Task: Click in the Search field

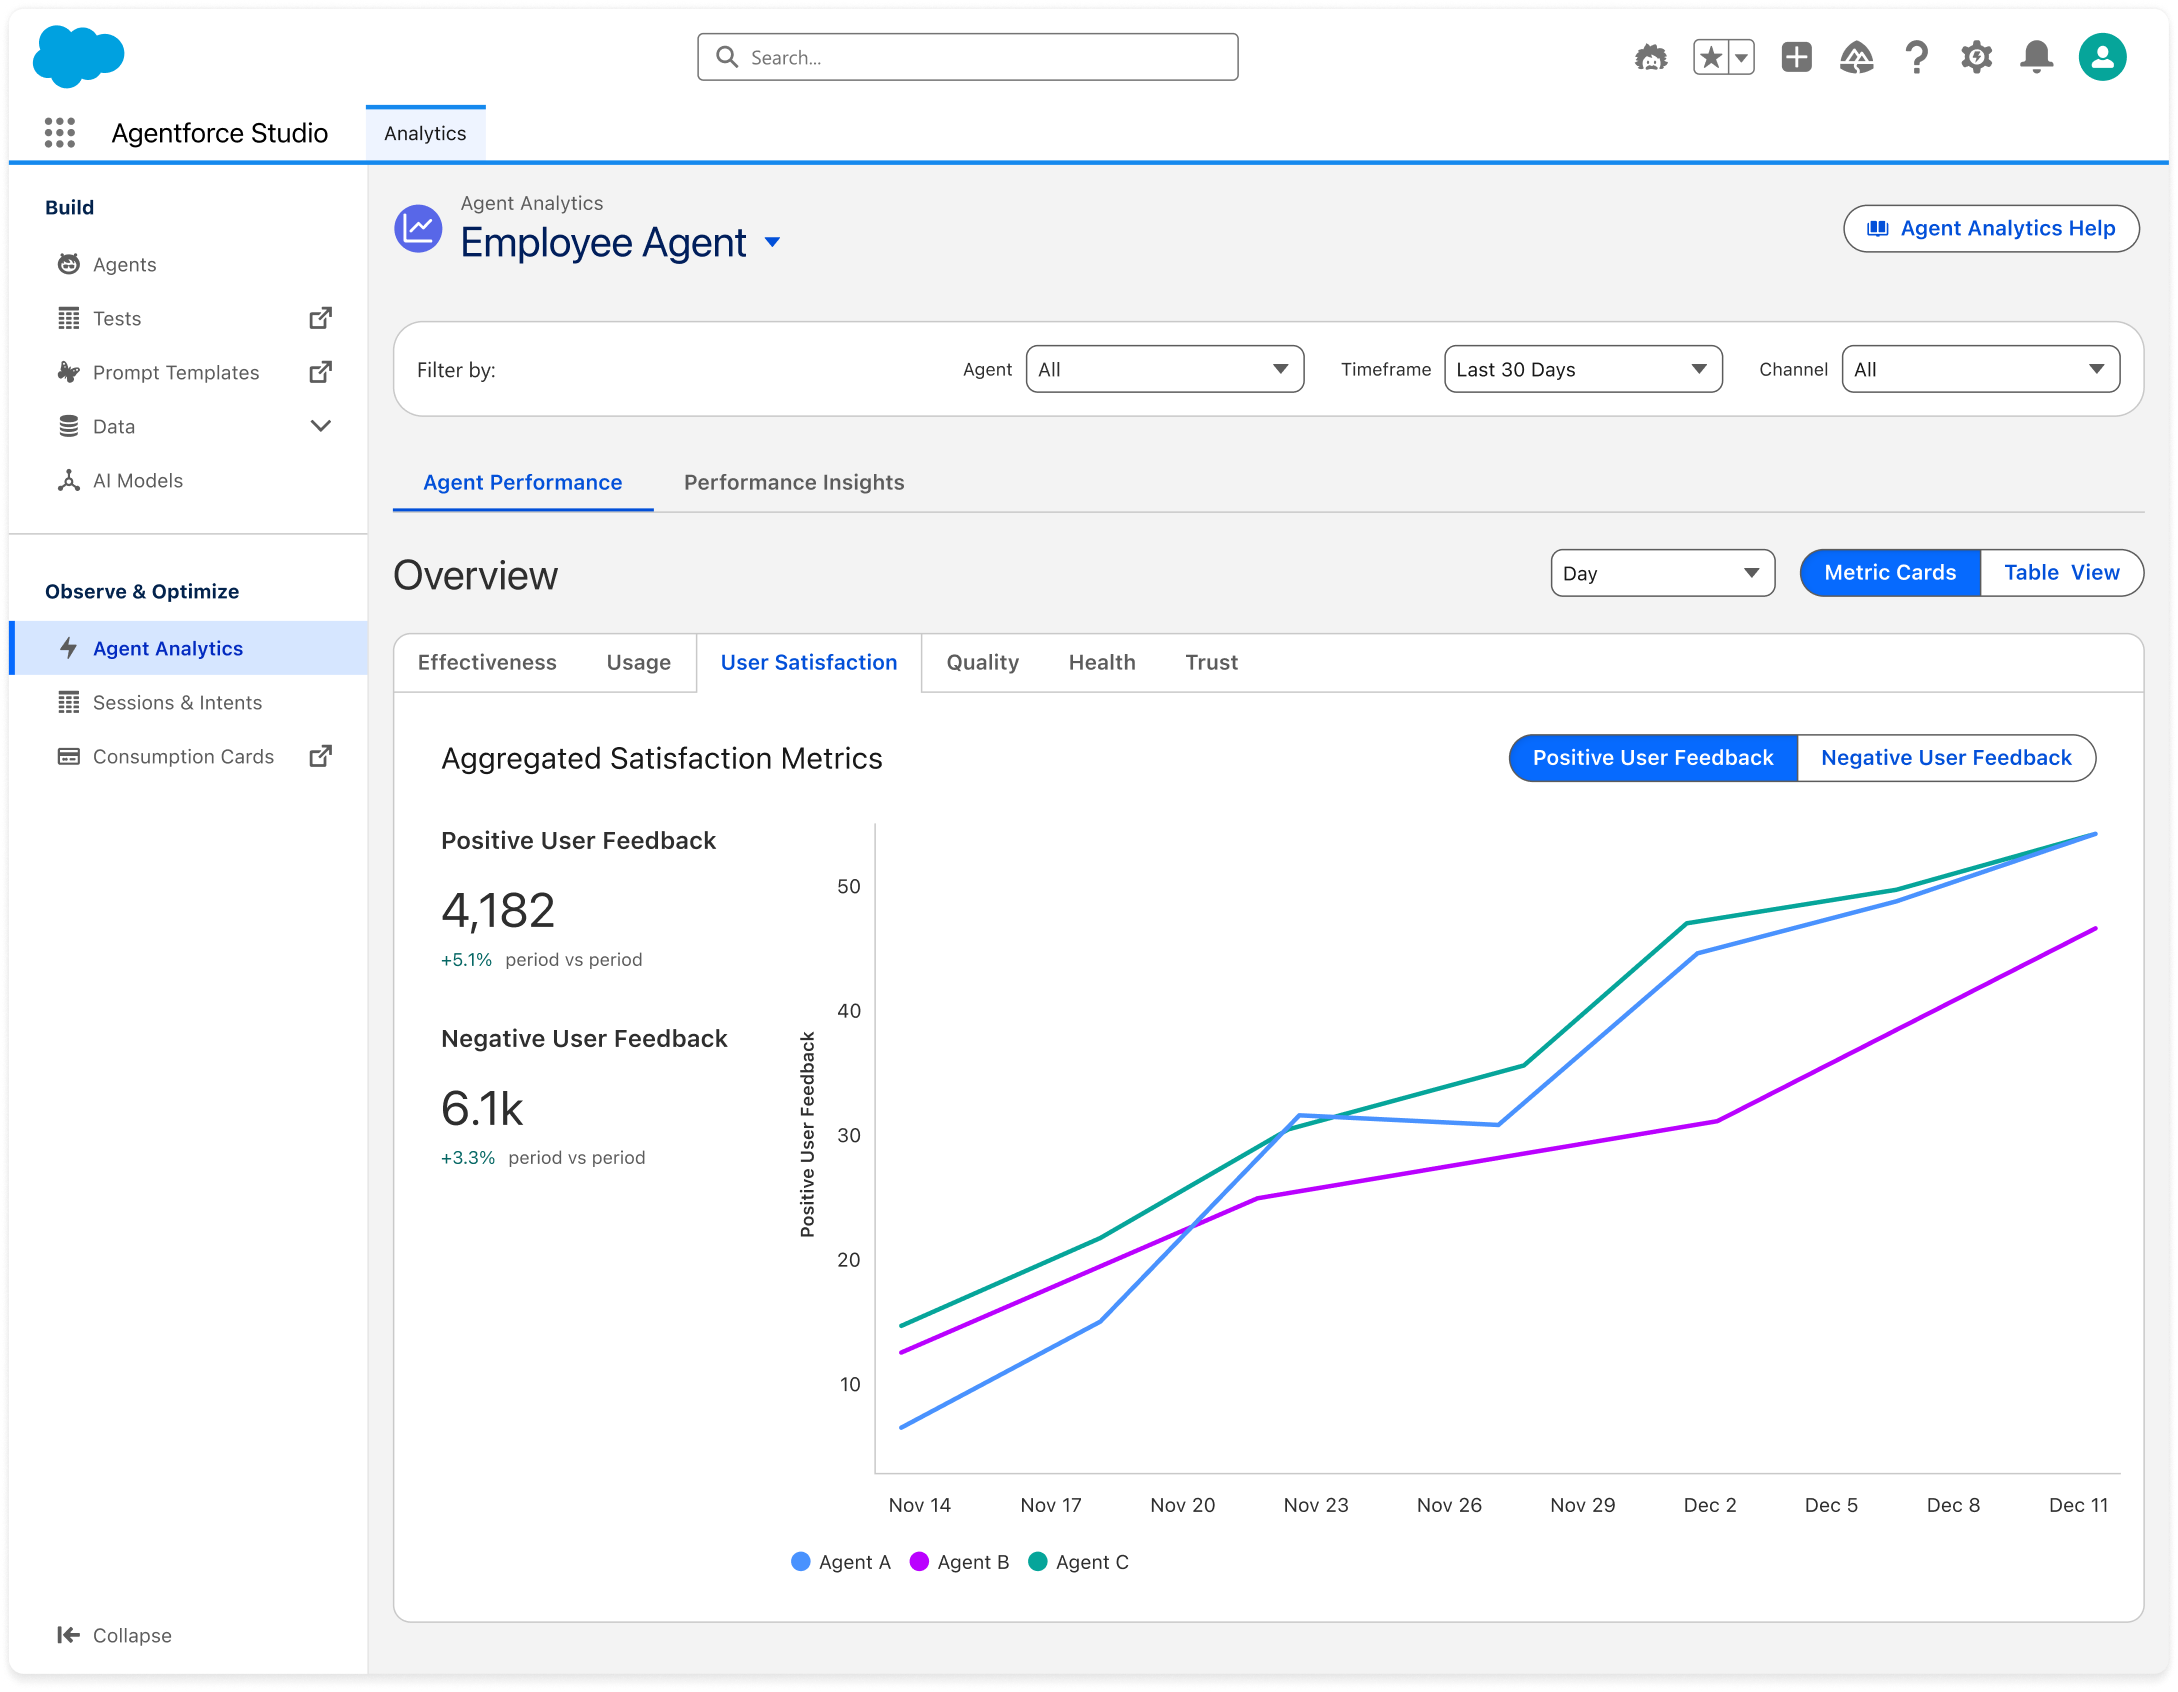Action: [x=967, y=57]
